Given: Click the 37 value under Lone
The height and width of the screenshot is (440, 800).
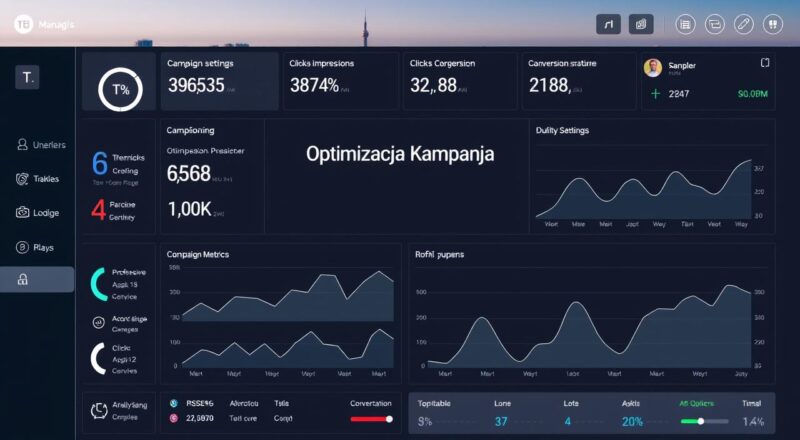Looking at the screenshot, I should (501, 422).
